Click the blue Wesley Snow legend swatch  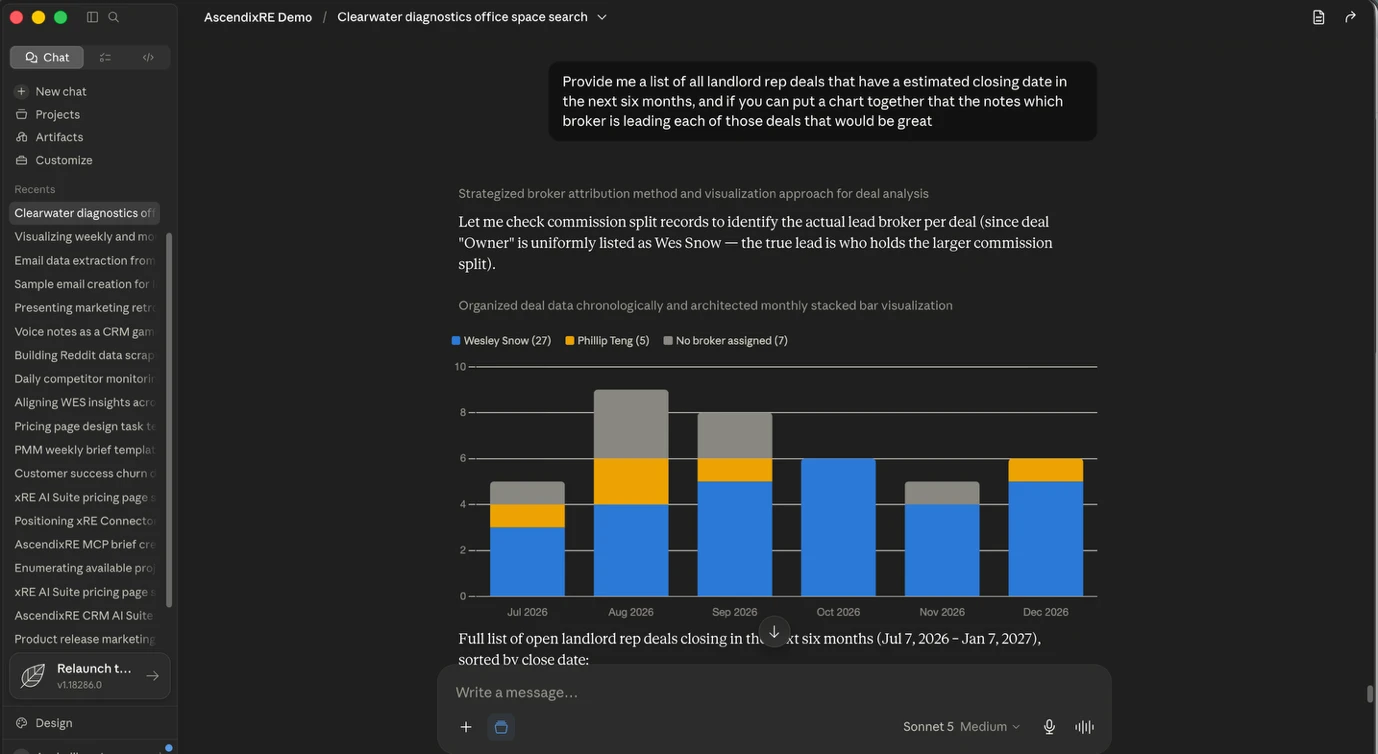pyautogui.click(x=456, y=340)
